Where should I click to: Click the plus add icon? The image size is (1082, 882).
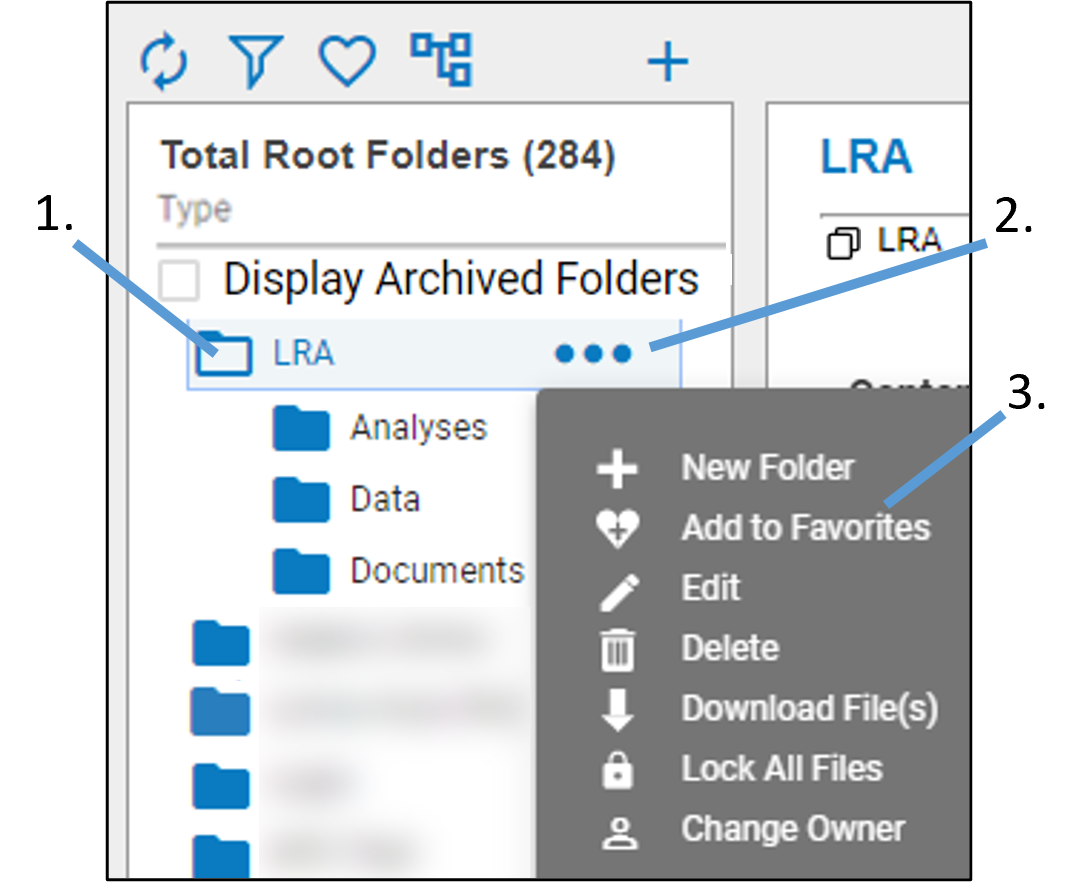pos(667,62)
